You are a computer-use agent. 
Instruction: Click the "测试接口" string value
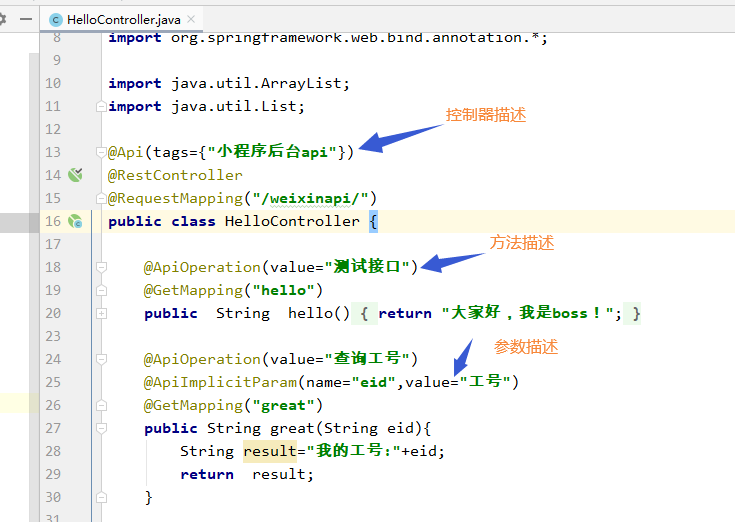pyautogui.click(x=367, y=267)
